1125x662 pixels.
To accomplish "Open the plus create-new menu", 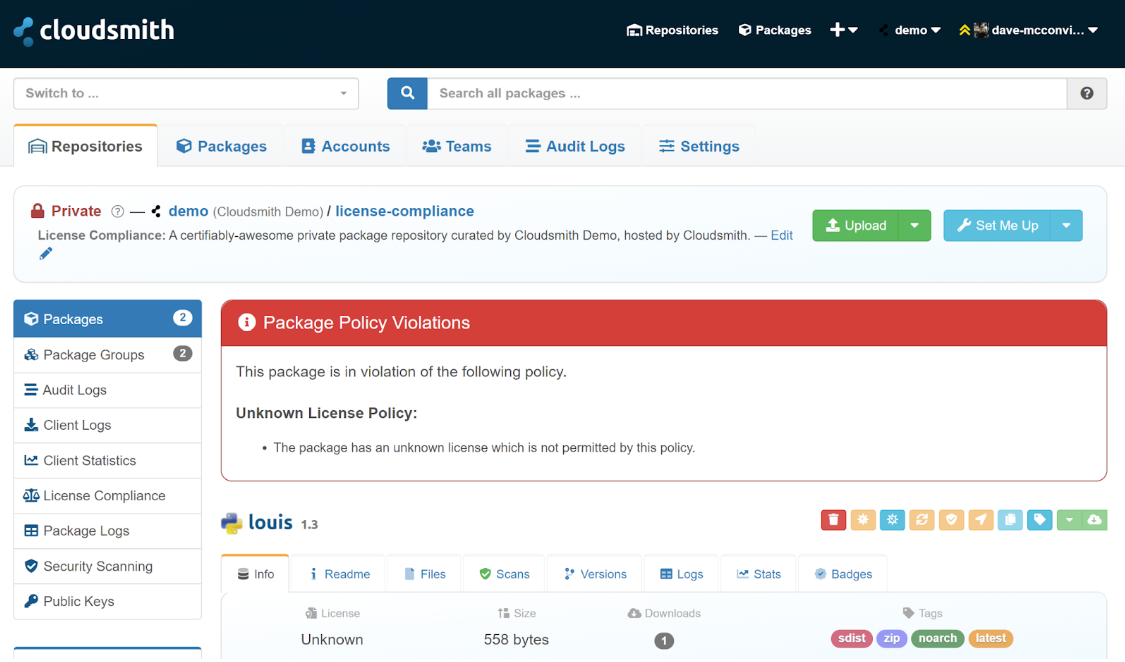I will [843, 30].
